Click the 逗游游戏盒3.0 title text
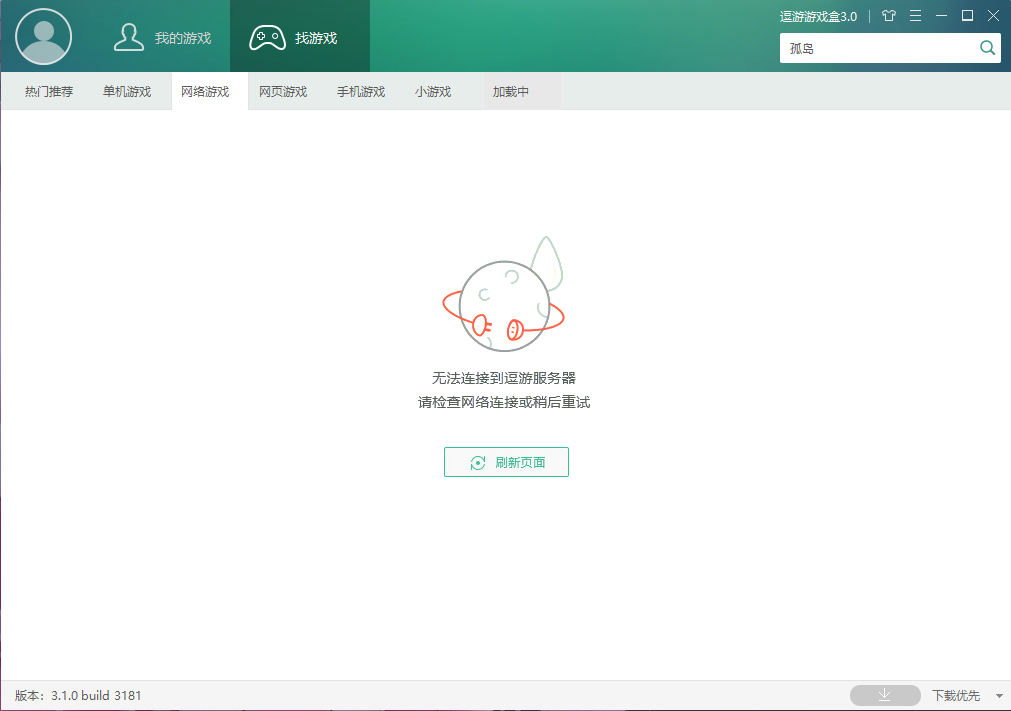This screenshot has width=1011, height=711. pyautogui.click(x=818, y=17)
